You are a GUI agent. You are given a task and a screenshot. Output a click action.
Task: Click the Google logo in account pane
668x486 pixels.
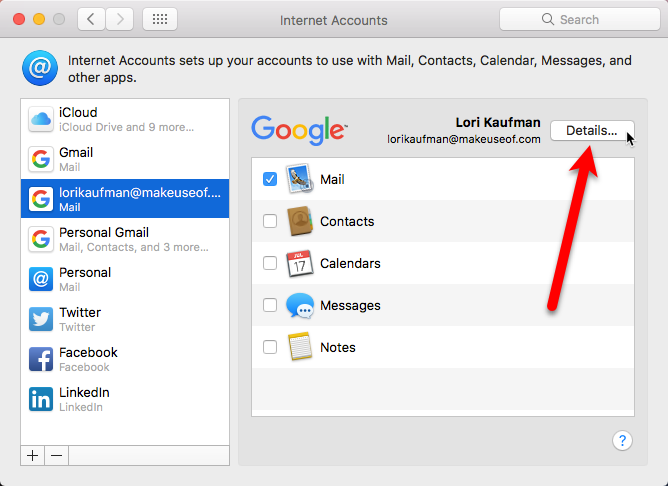[x=299, y=131]
